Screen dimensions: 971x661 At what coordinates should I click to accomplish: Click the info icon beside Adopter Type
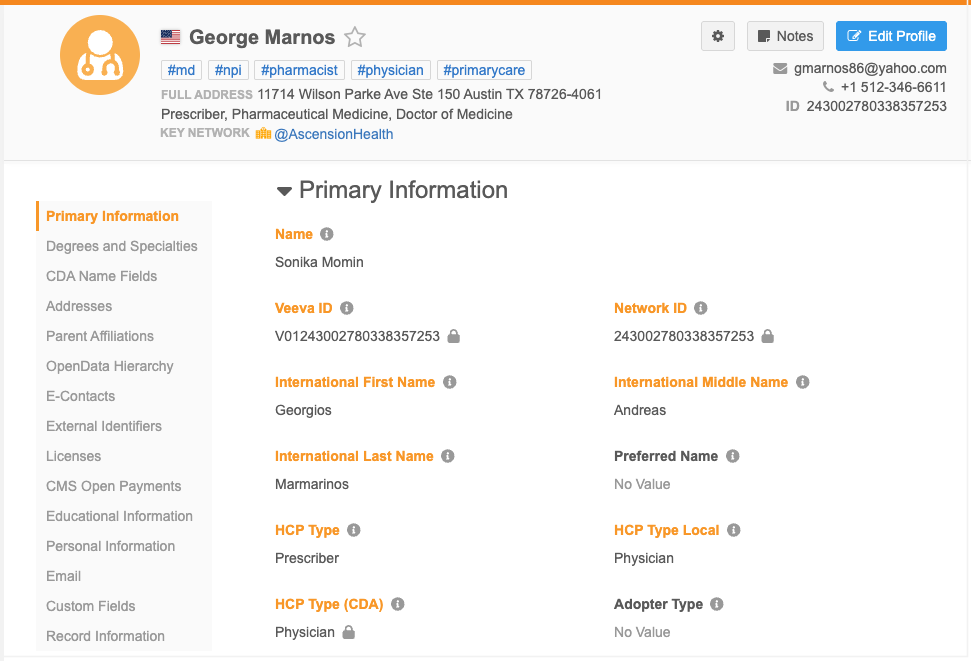pyautogui.click(x=716, y=604)
